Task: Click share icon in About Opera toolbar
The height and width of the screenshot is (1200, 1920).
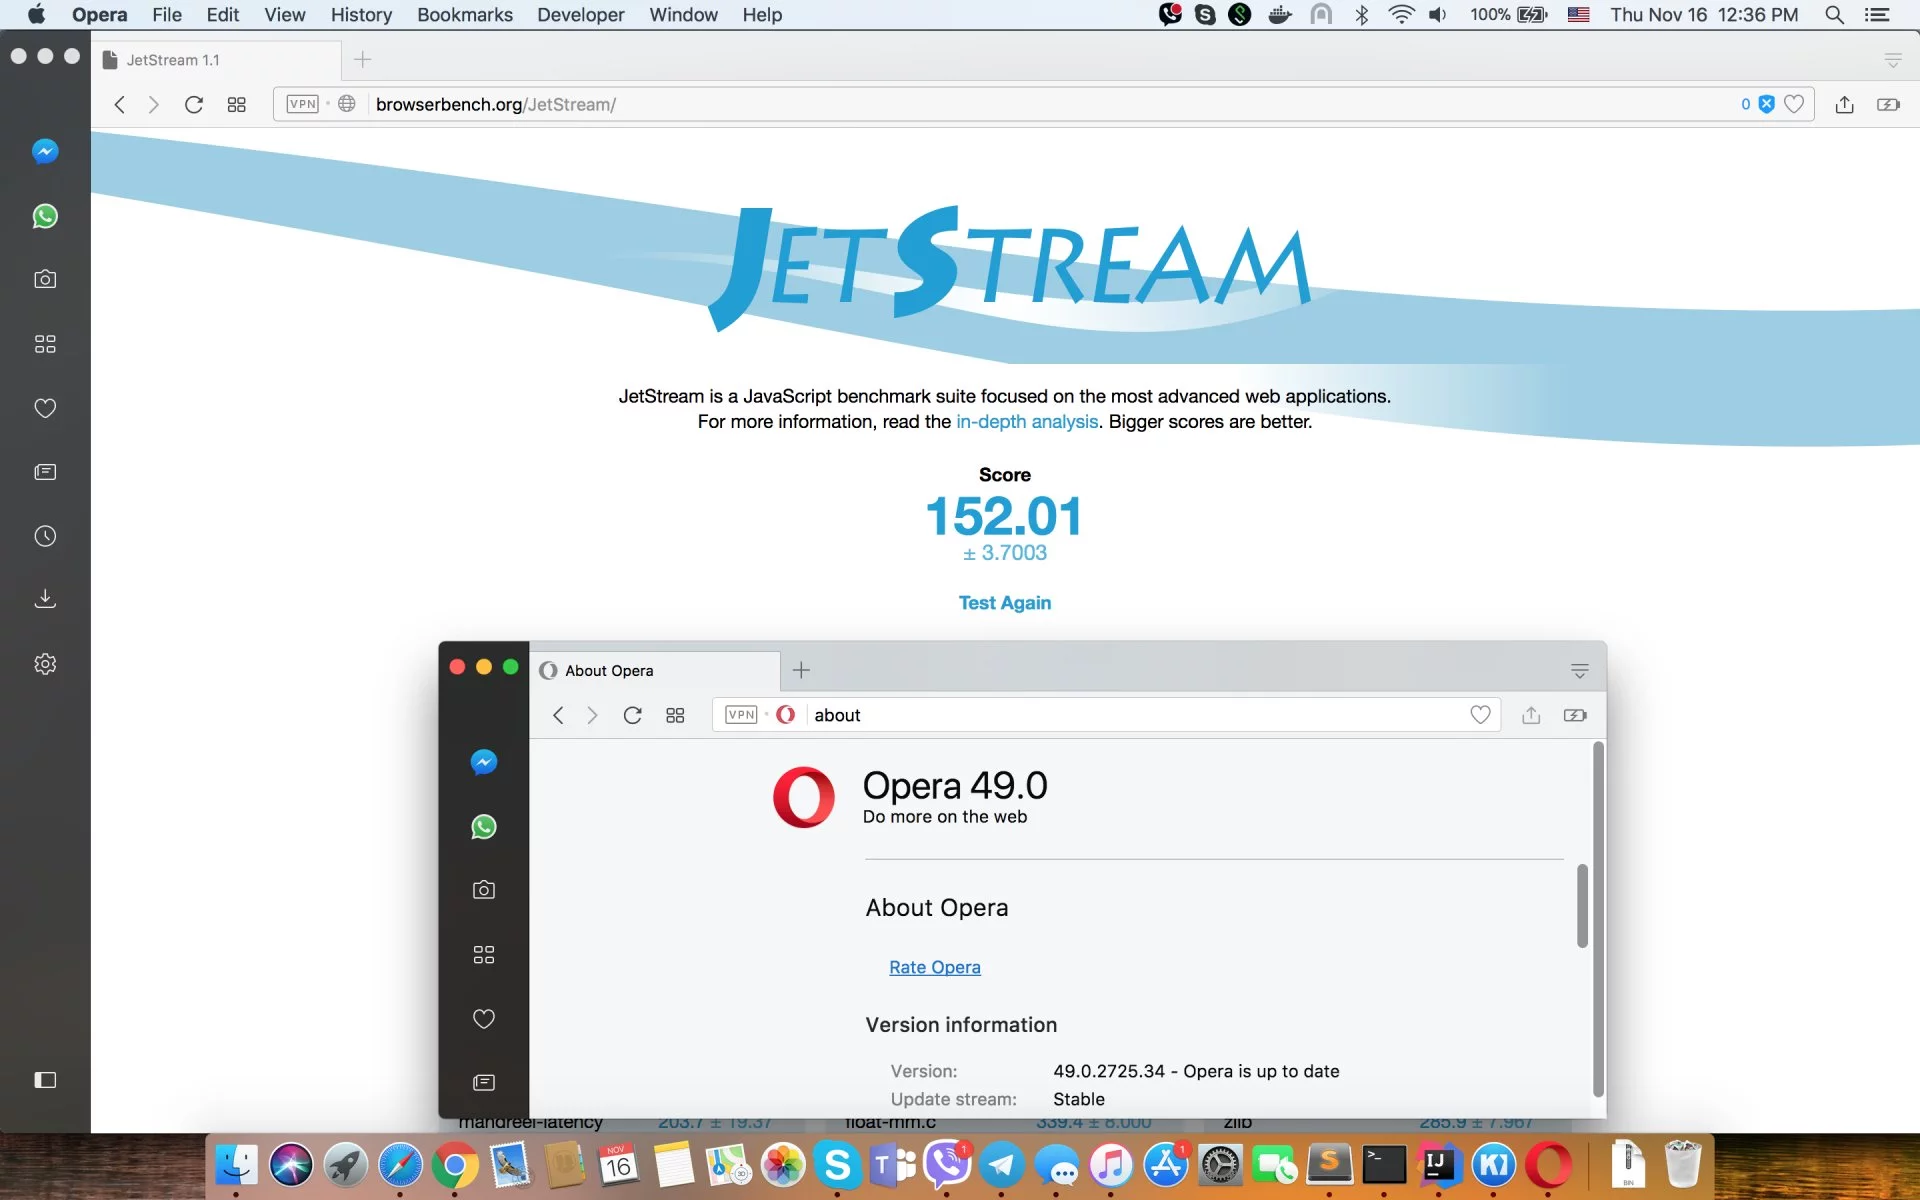Action: [x=1531, y=715]
